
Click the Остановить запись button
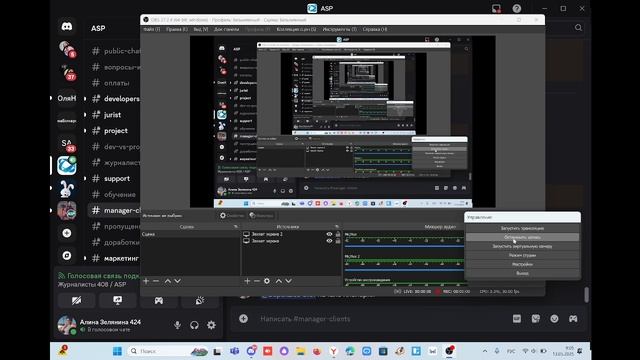pyautogui.click(x=522, y=237)
